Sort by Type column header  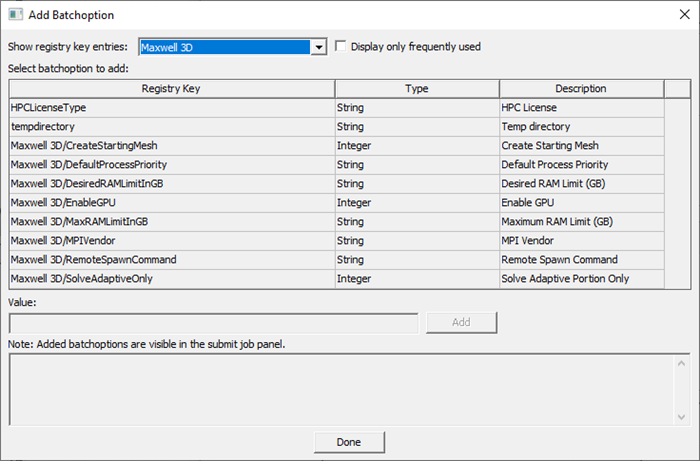(417, 89)
